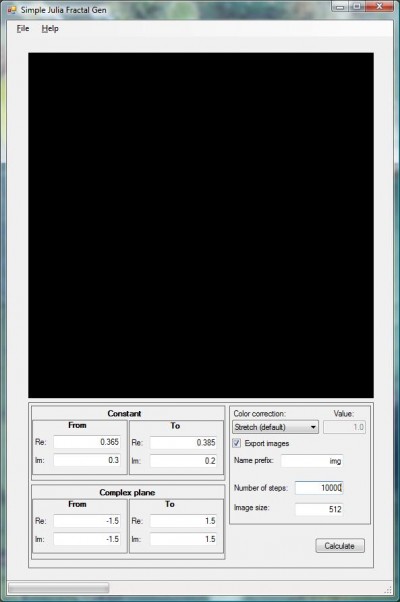Open the Help menu
The width and height of the screenshot is (400, 602).
click(50, 28)
